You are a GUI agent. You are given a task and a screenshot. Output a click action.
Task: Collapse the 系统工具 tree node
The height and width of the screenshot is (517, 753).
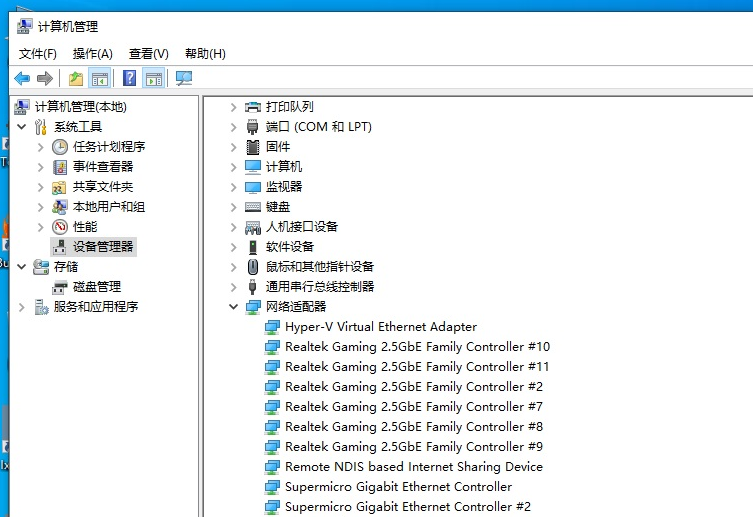[x=22, y=127]
